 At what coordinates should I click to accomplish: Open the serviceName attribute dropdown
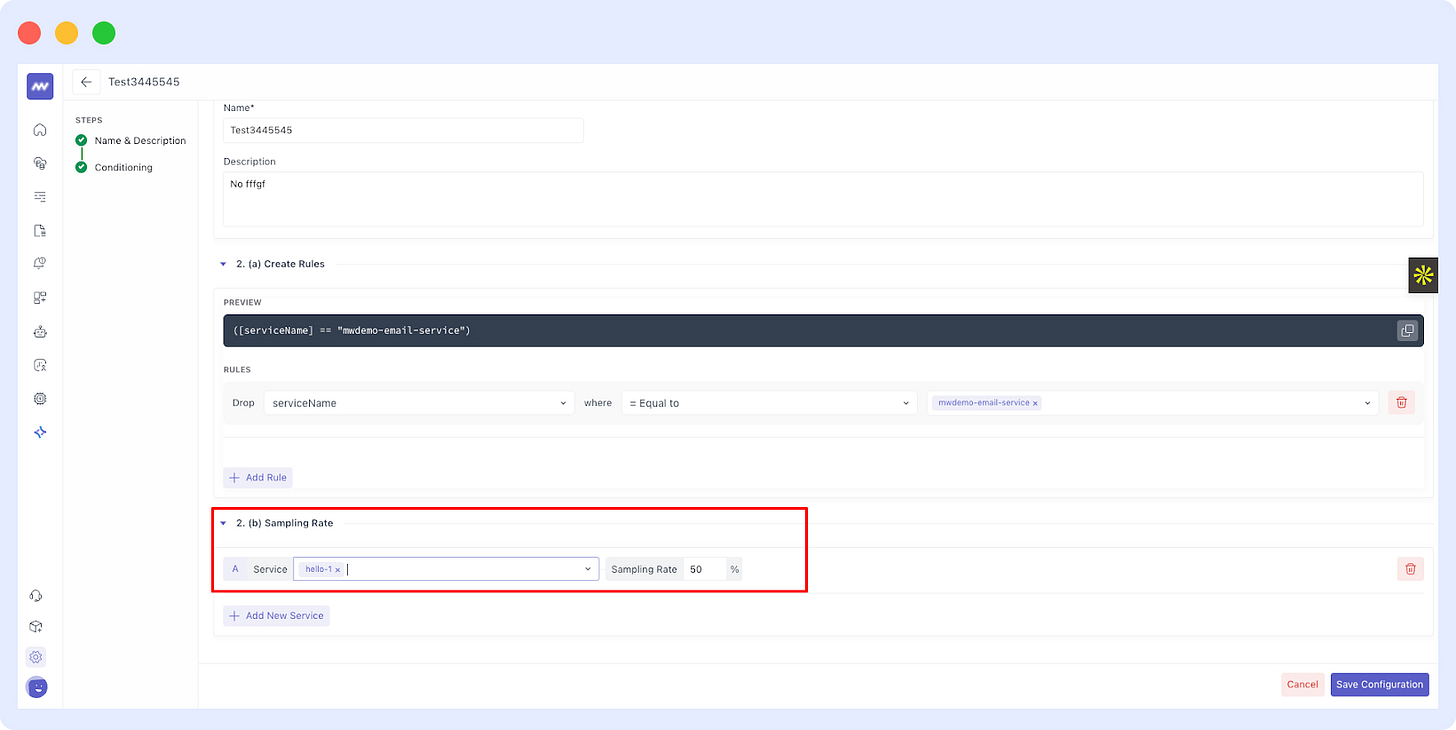coord(420,403)
